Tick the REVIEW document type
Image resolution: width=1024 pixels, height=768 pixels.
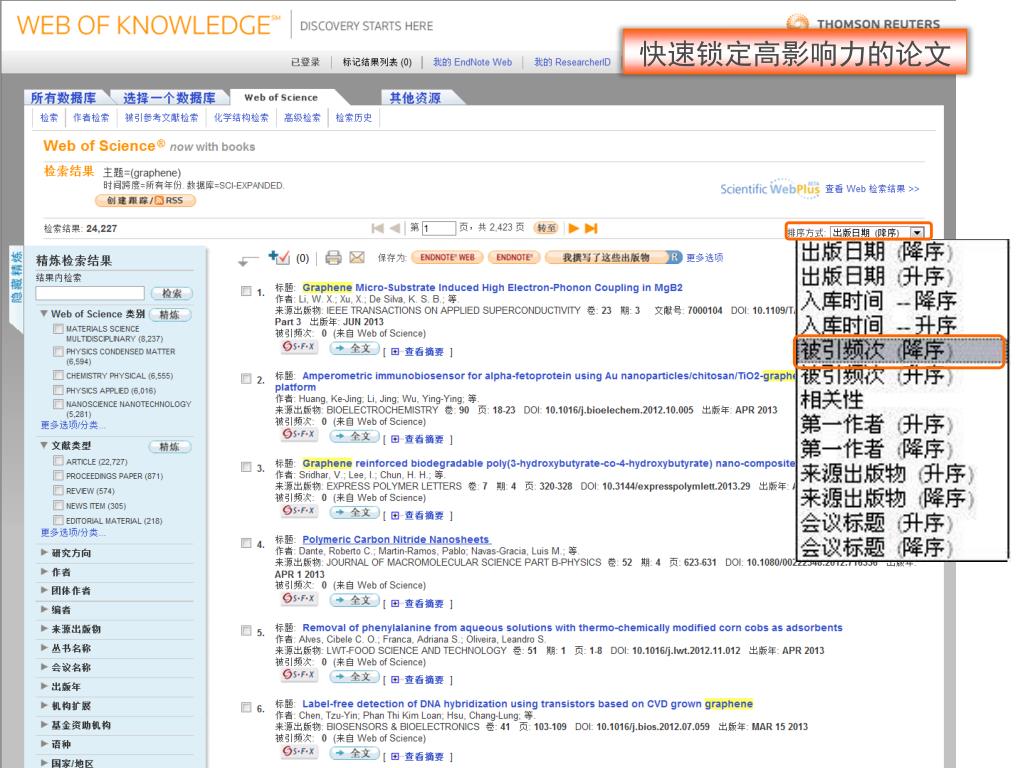click(58, 490)
